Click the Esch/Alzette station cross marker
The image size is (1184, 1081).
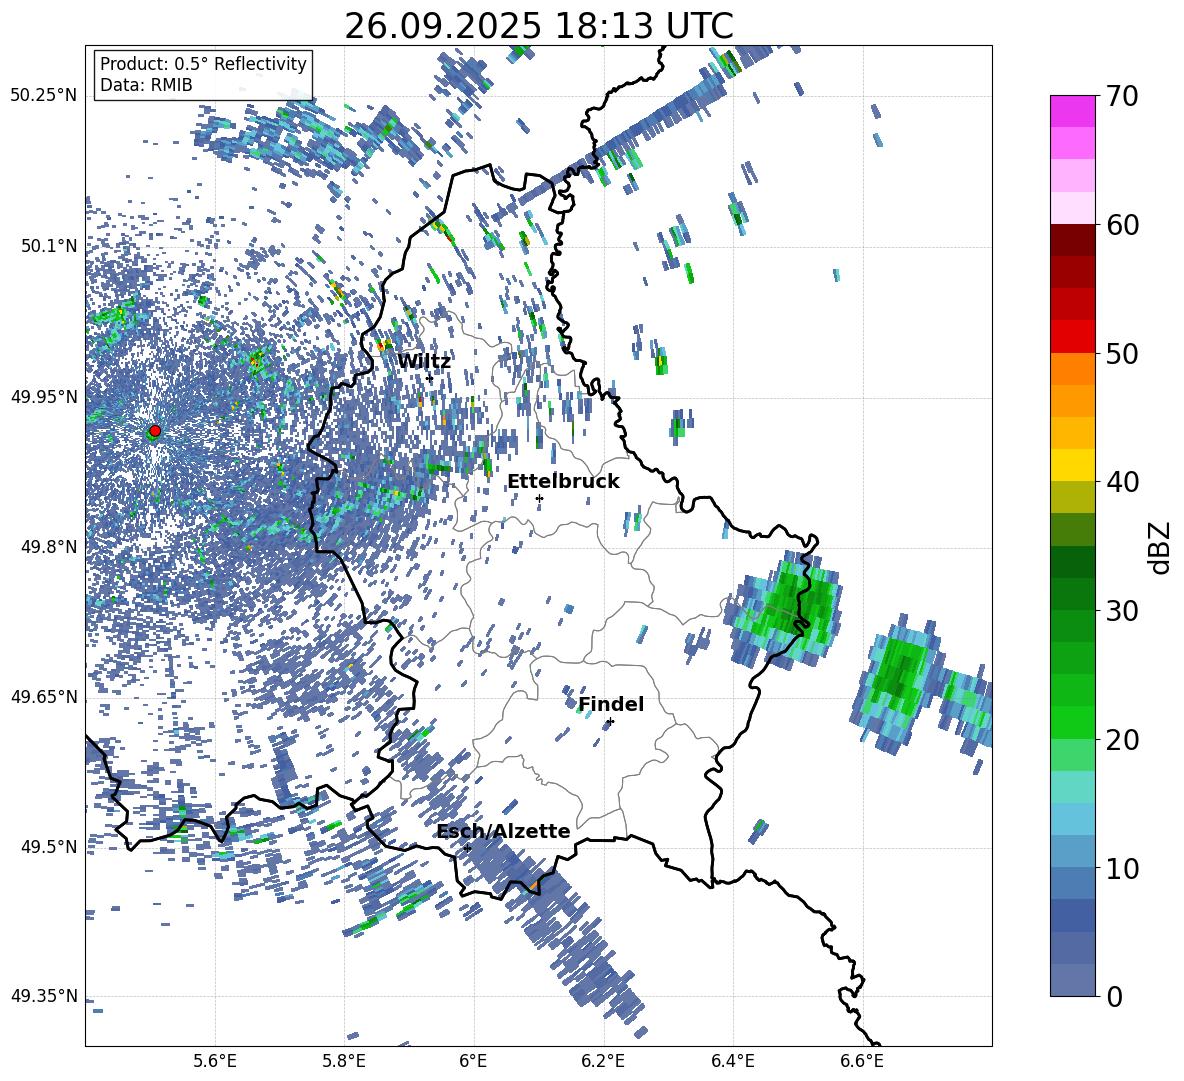(467, 848)
